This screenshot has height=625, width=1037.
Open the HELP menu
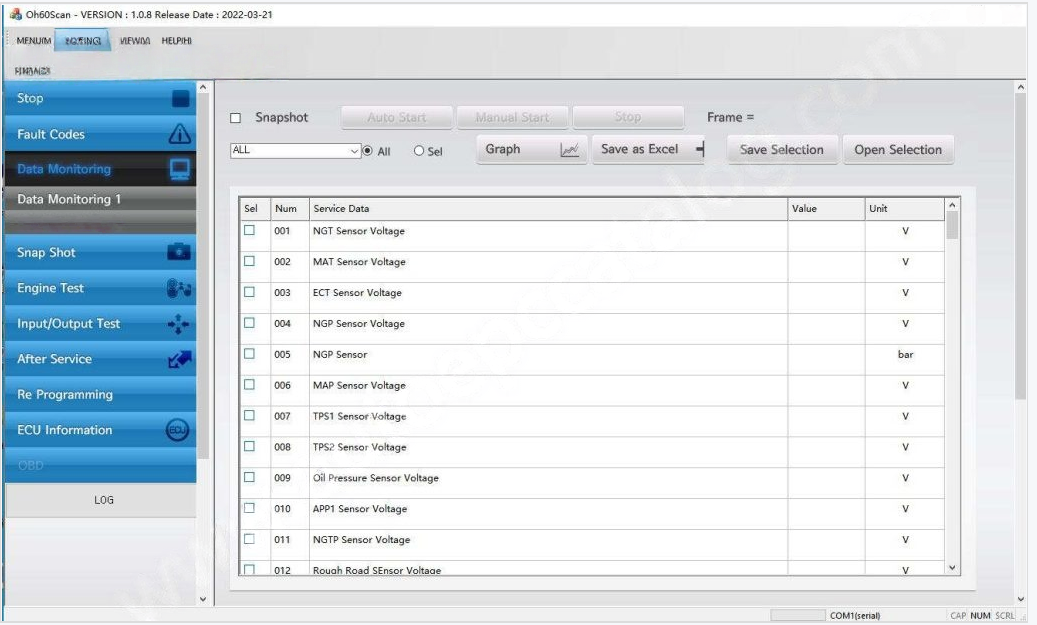[176, 40]
